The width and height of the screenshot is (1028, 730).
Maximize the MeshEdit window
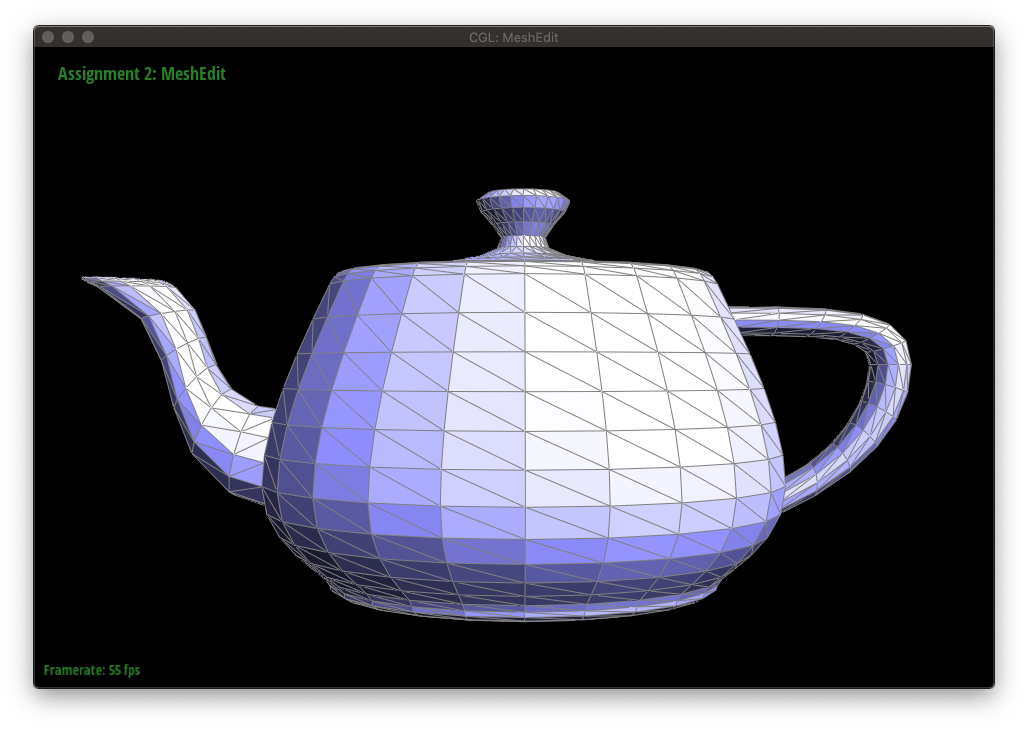[88, 37]
